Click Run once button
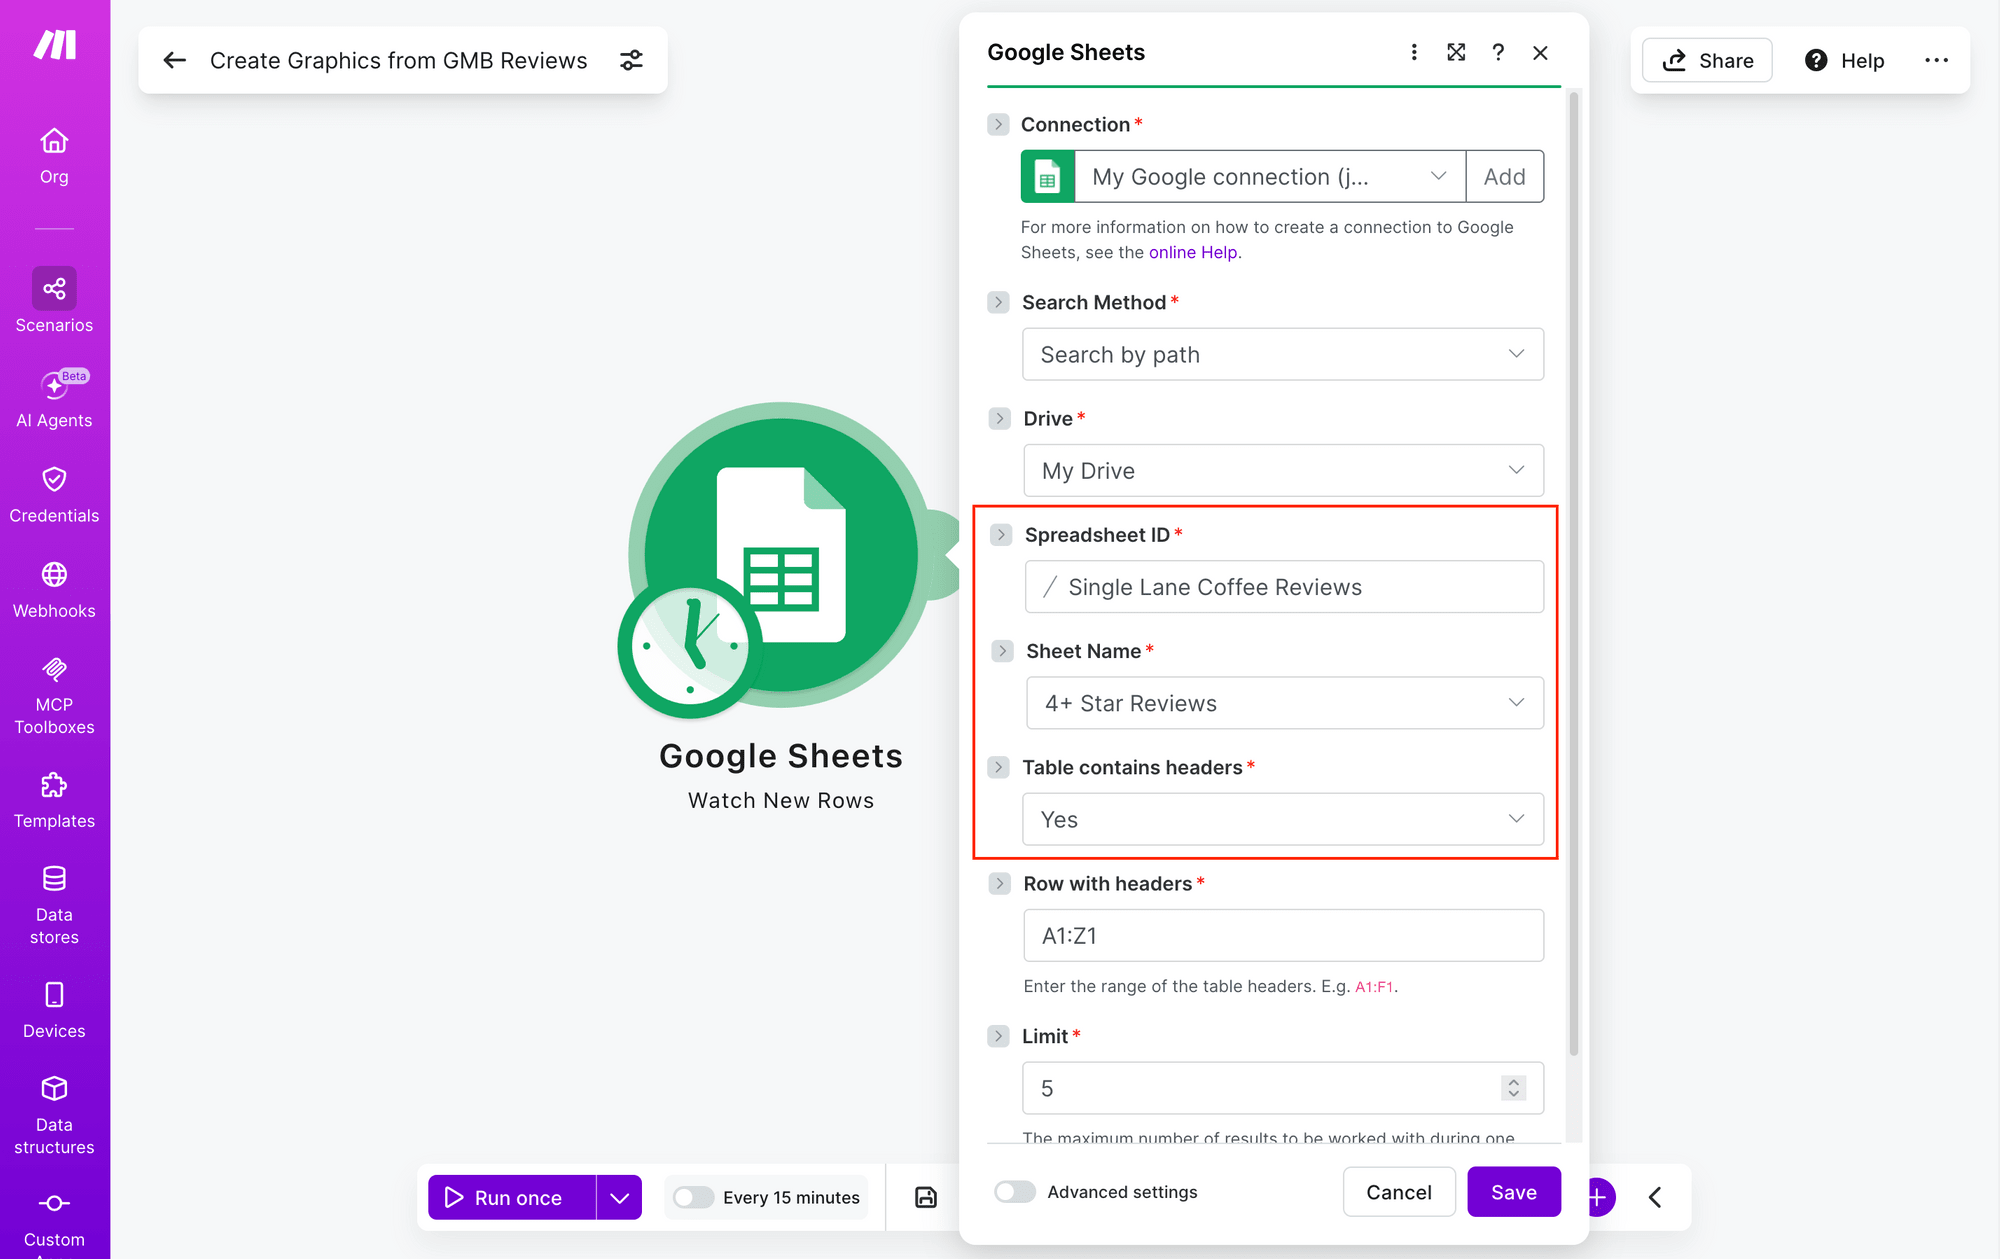Viewport: 2000px width, 1259px height. point(512,1197)
